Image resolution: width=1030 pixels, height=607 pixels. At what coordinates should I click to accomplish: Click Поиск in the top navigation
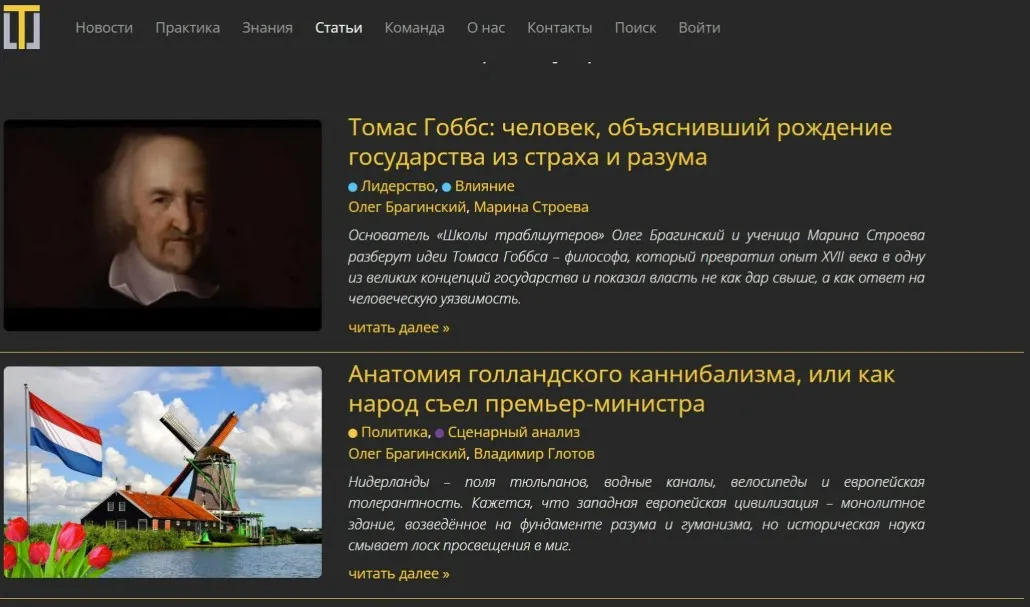click(x=635, y=28)
